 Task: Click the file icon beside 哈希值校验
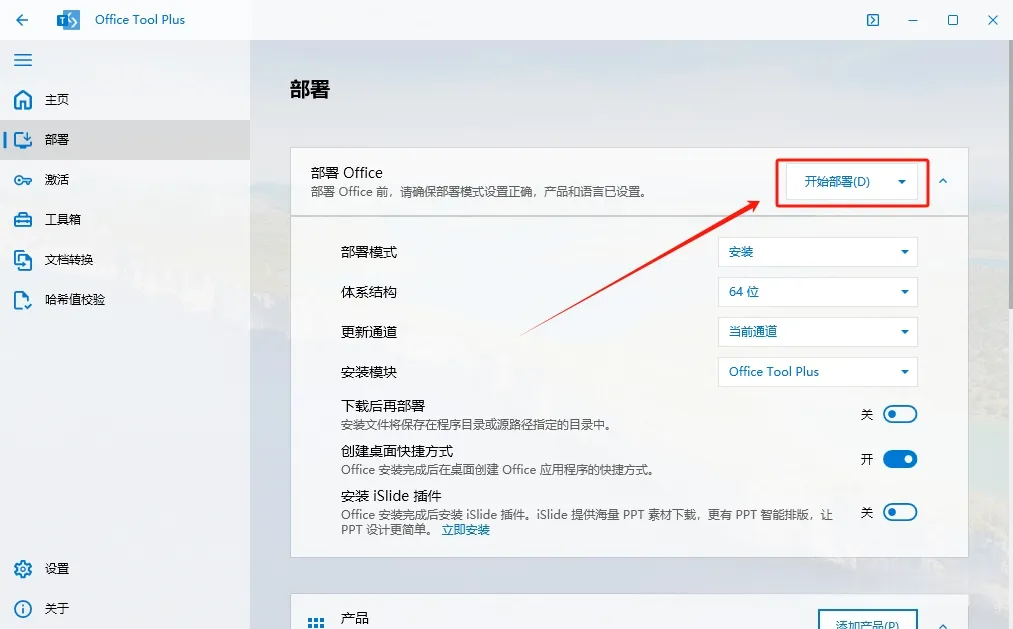[x=23, y=300]
